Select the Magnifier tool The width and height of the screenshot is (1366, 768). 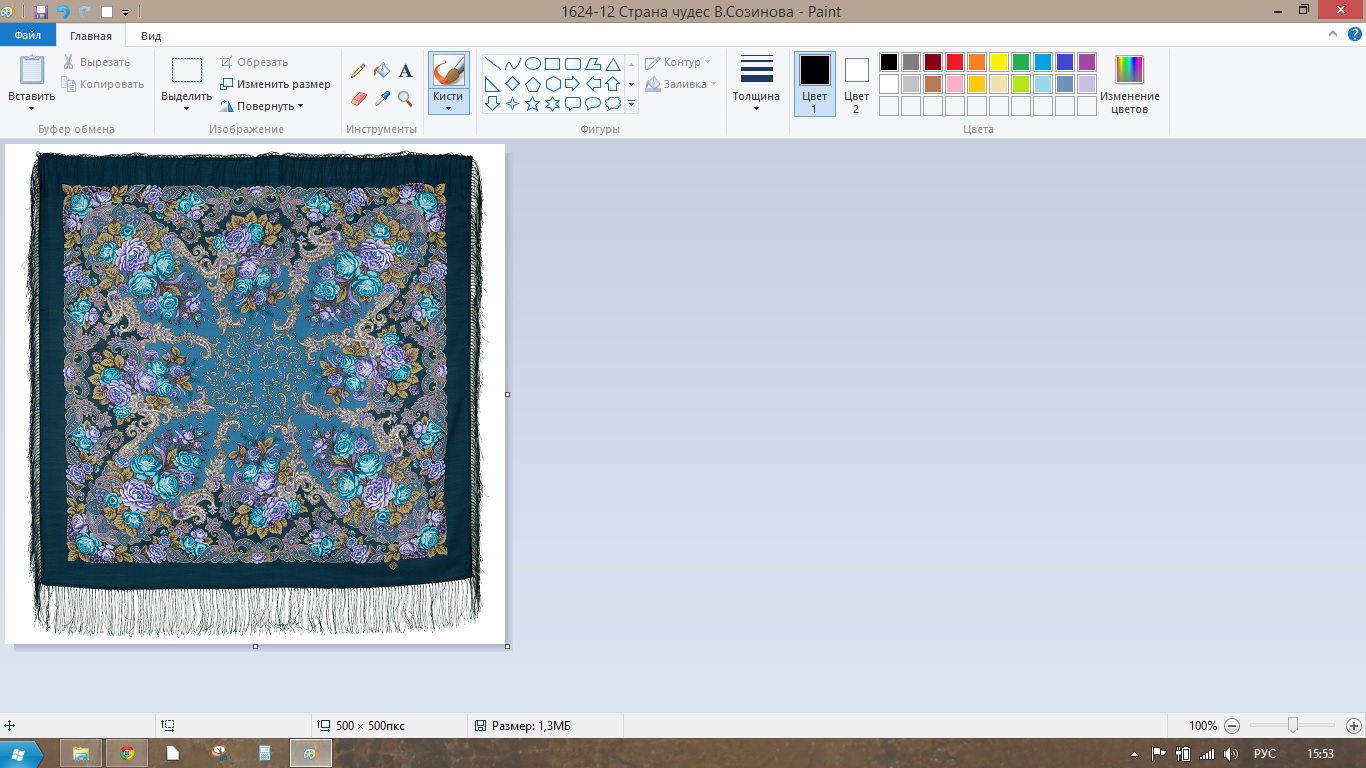coord(405,98)
